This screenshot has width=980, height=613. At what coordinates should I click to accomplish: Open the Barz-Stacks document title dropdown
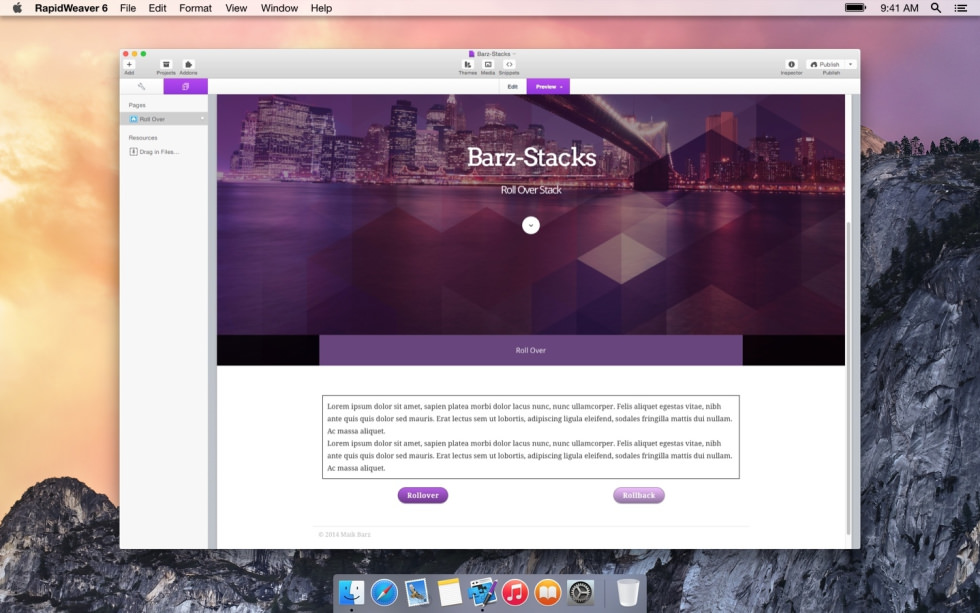[x=492, y=54]
